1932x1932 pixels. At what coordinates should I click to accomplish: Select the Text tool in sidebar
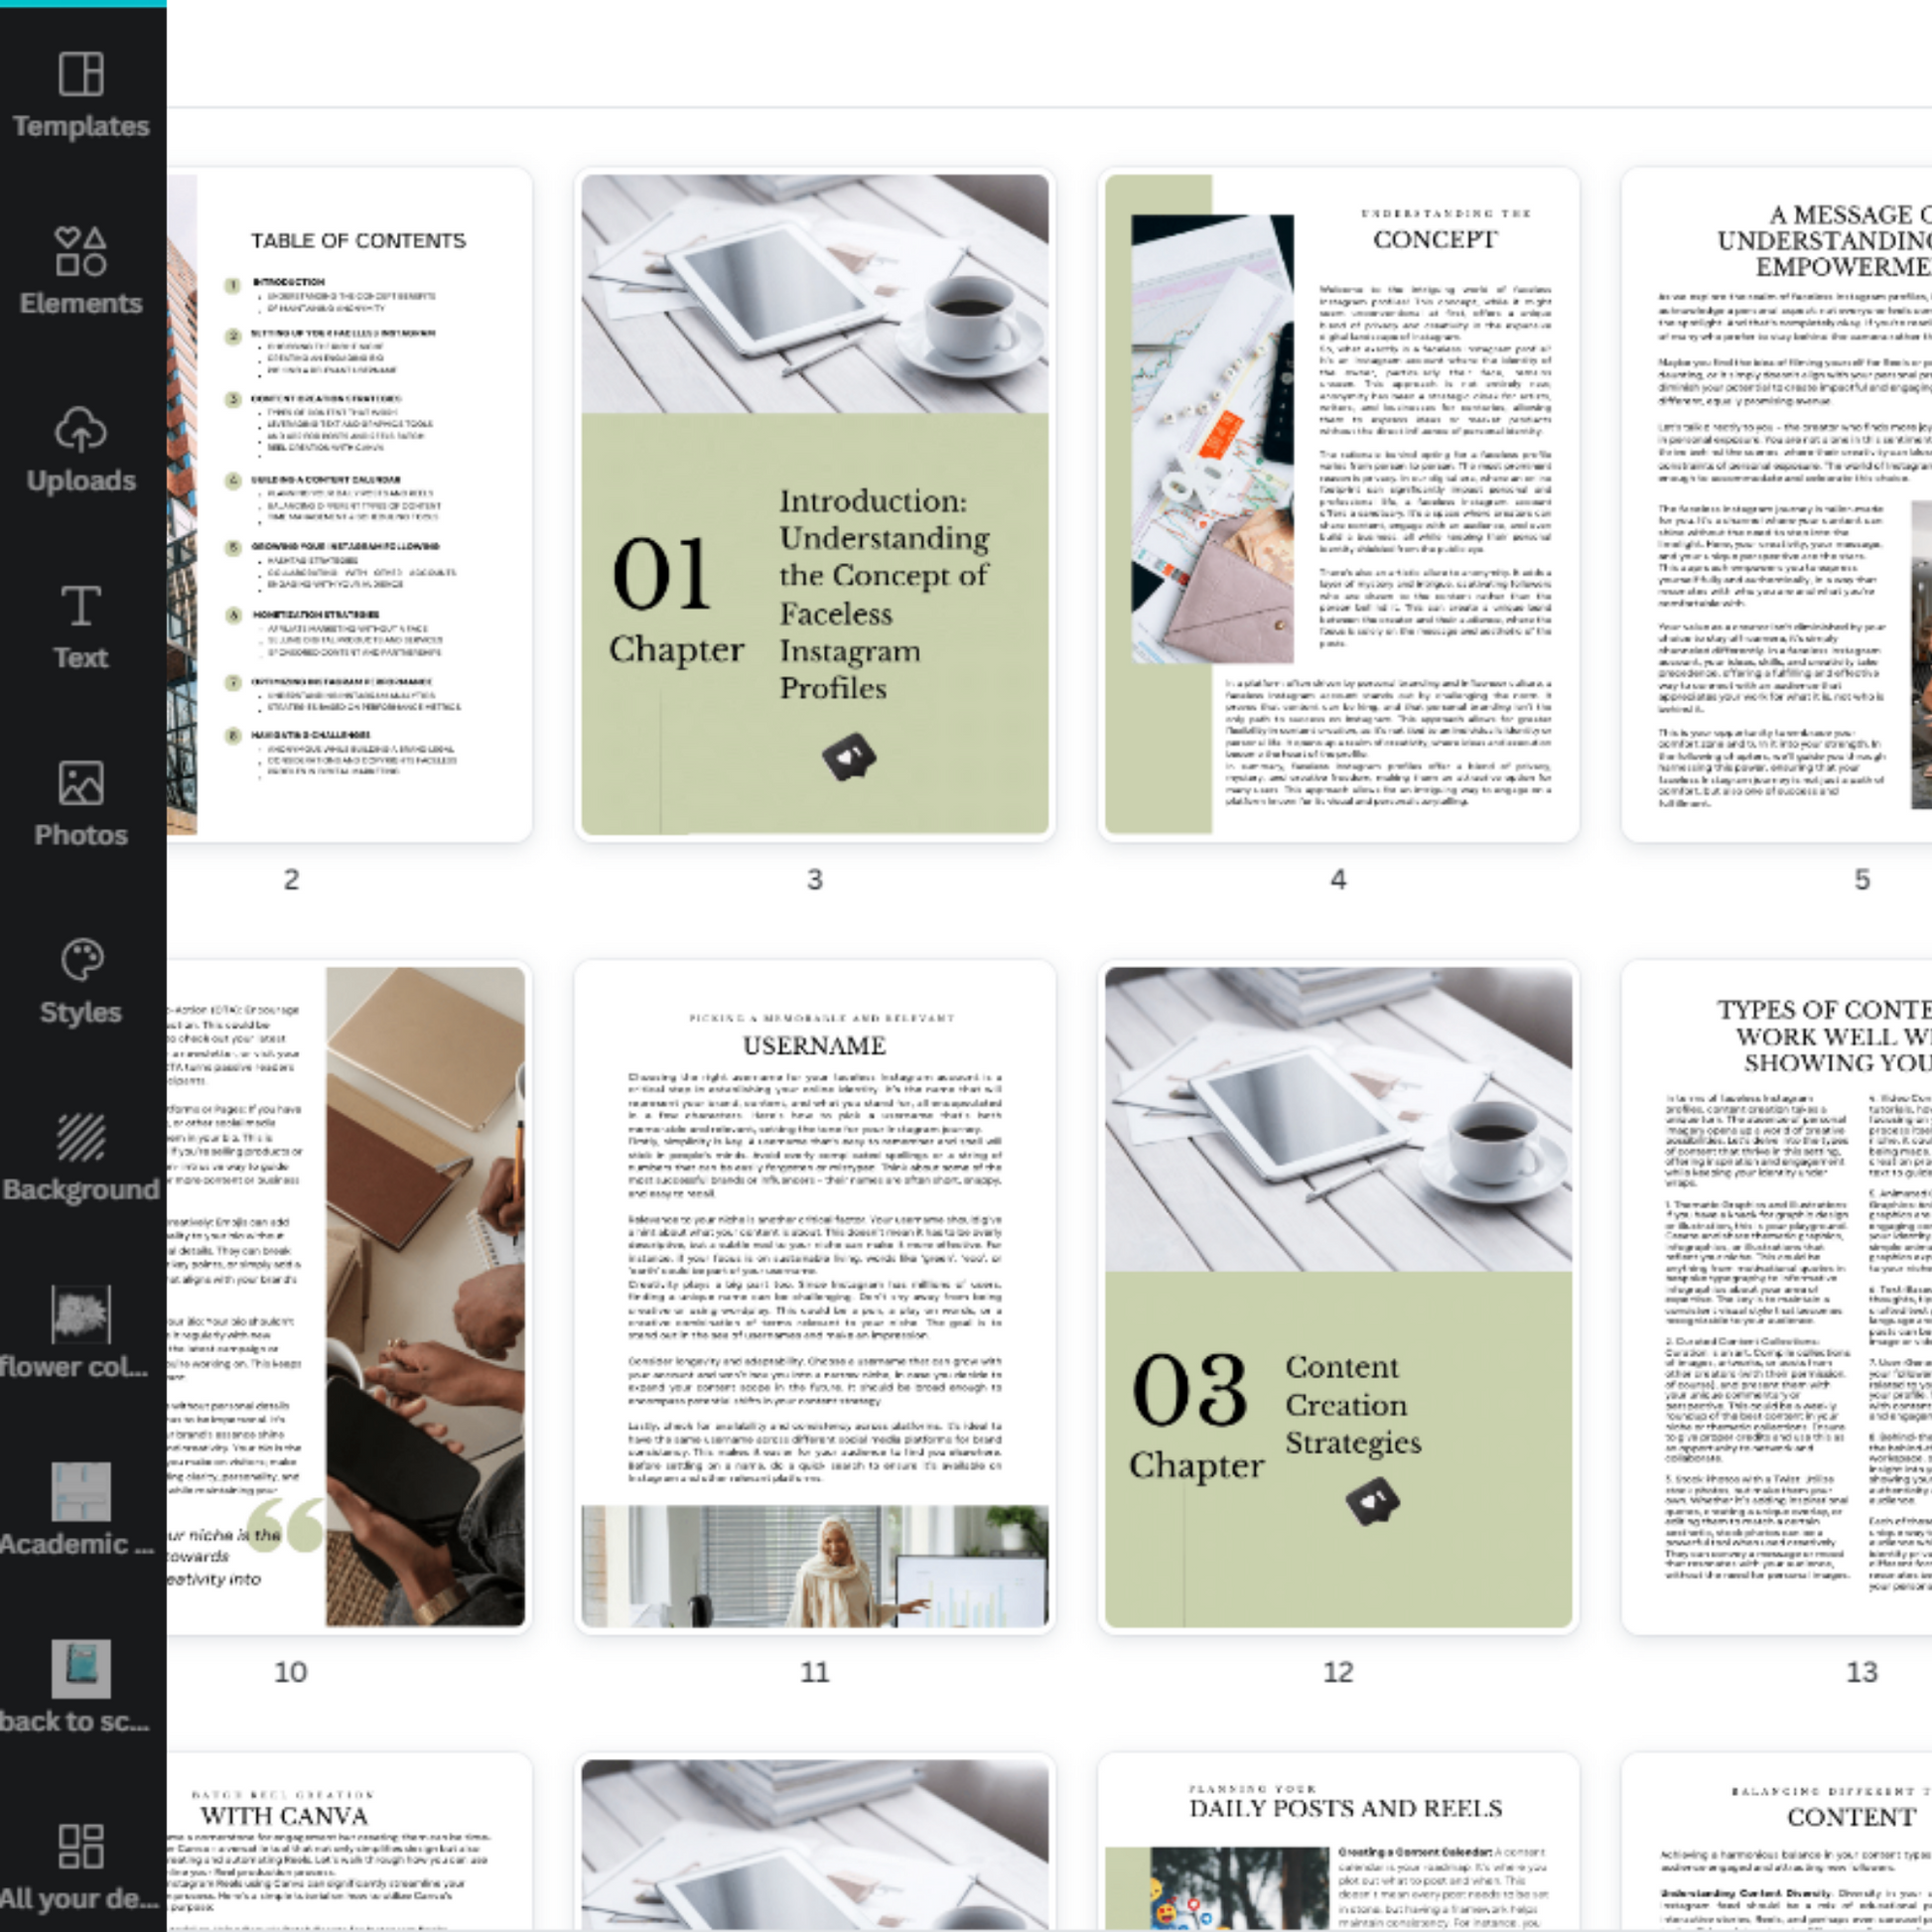point(81,627)
